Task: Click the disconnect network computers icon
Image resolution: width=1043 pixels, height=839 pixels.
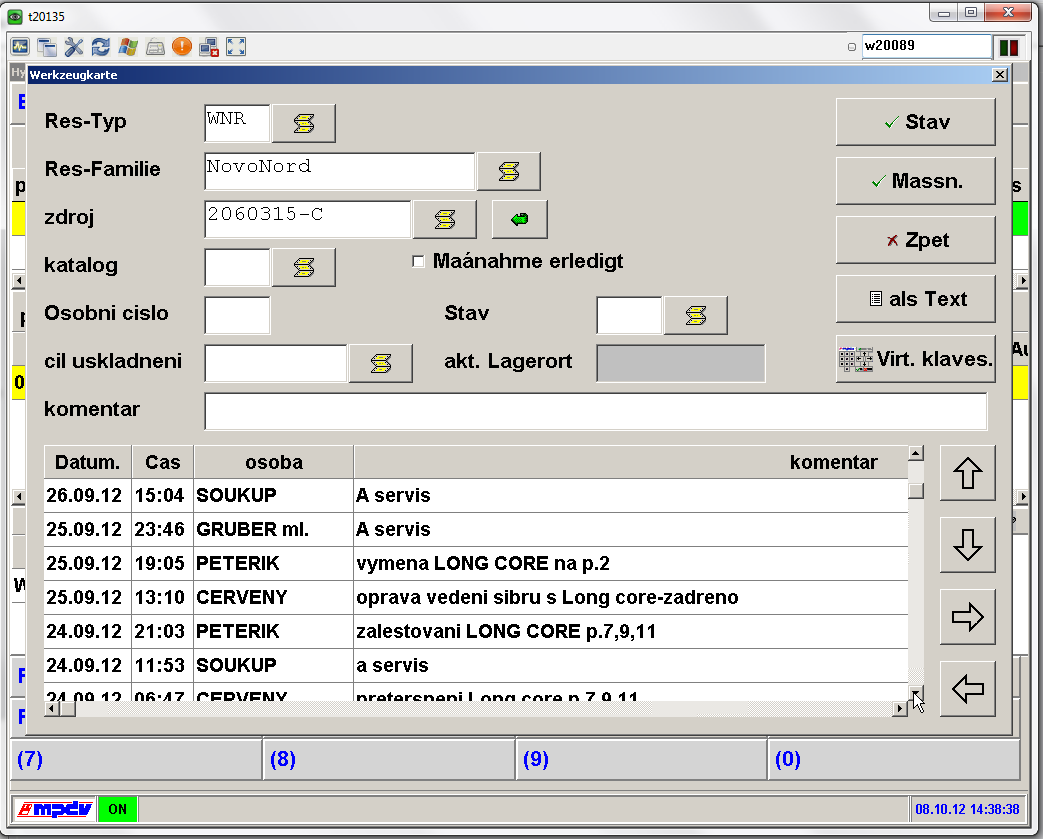Action: [209, 47]
